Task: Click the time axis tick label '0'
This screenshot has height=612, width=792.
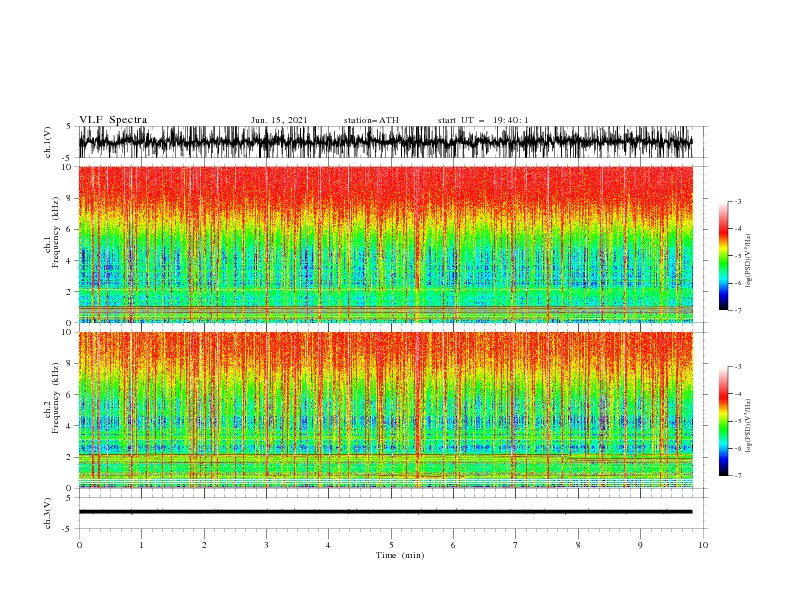Action: point(79,545)
